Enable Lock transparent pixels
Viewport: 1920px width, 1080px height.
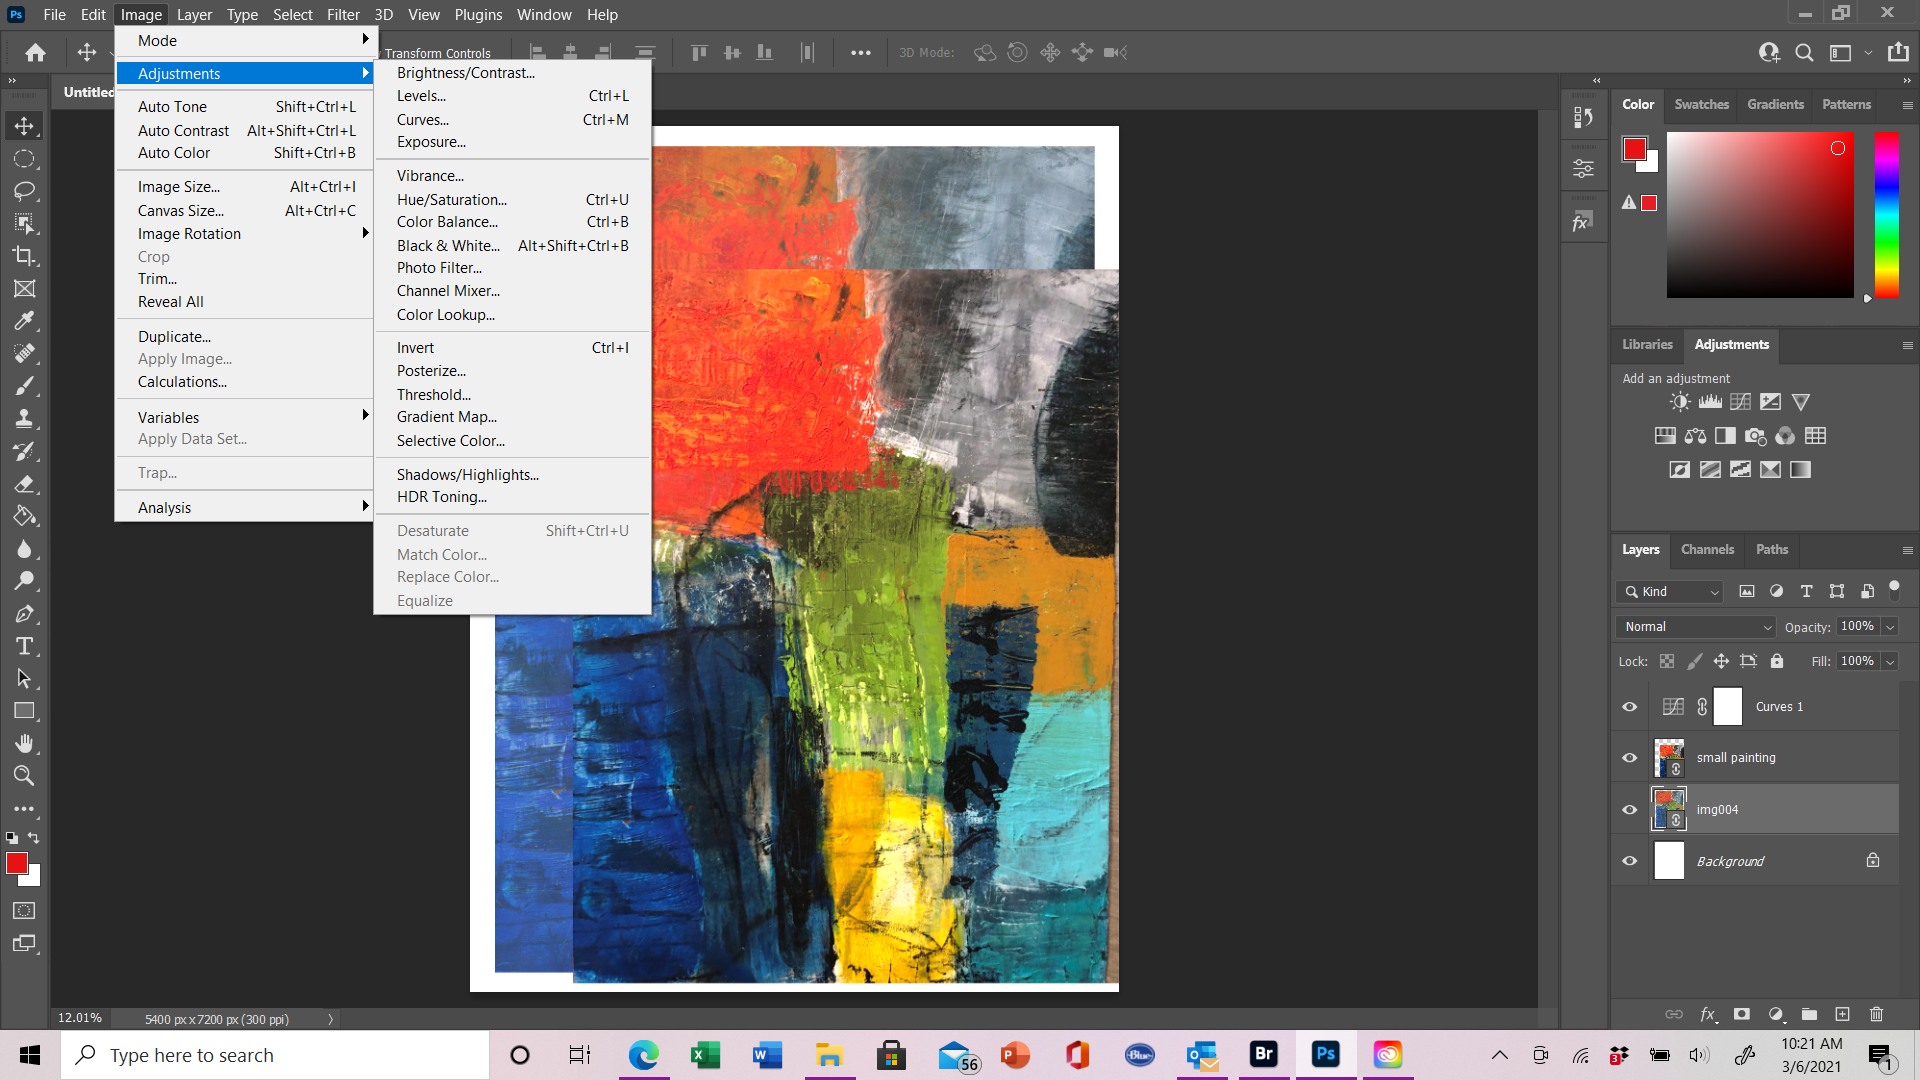tap(1666, 661)
